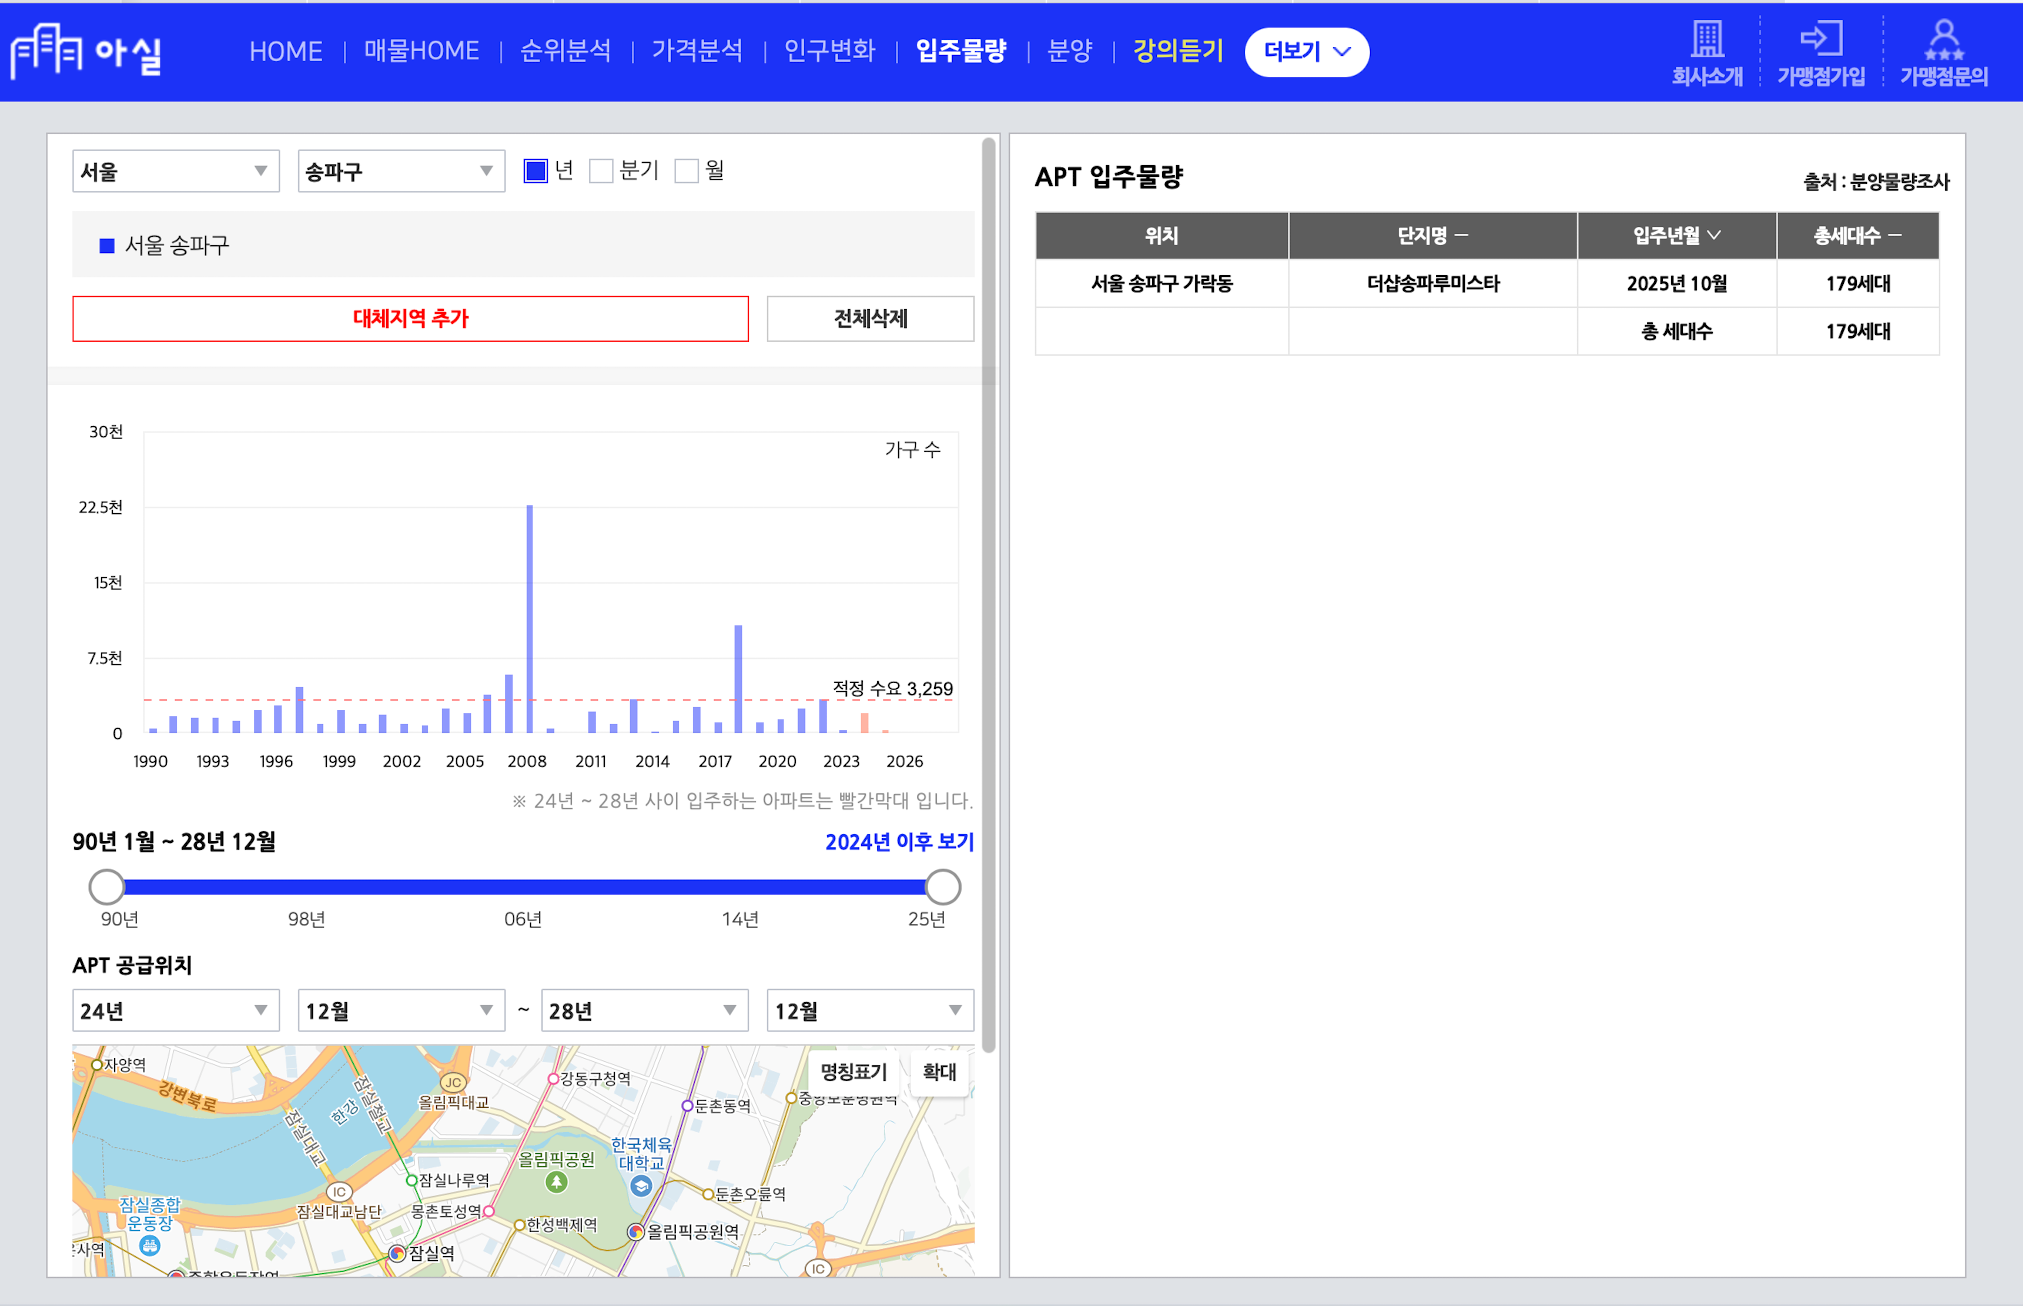Image resolution: width=2023 pixels, height=1306 pixels.
Task: Click the 가맹점가입 login arrow icon
Action: click(x=1820, y=39)
